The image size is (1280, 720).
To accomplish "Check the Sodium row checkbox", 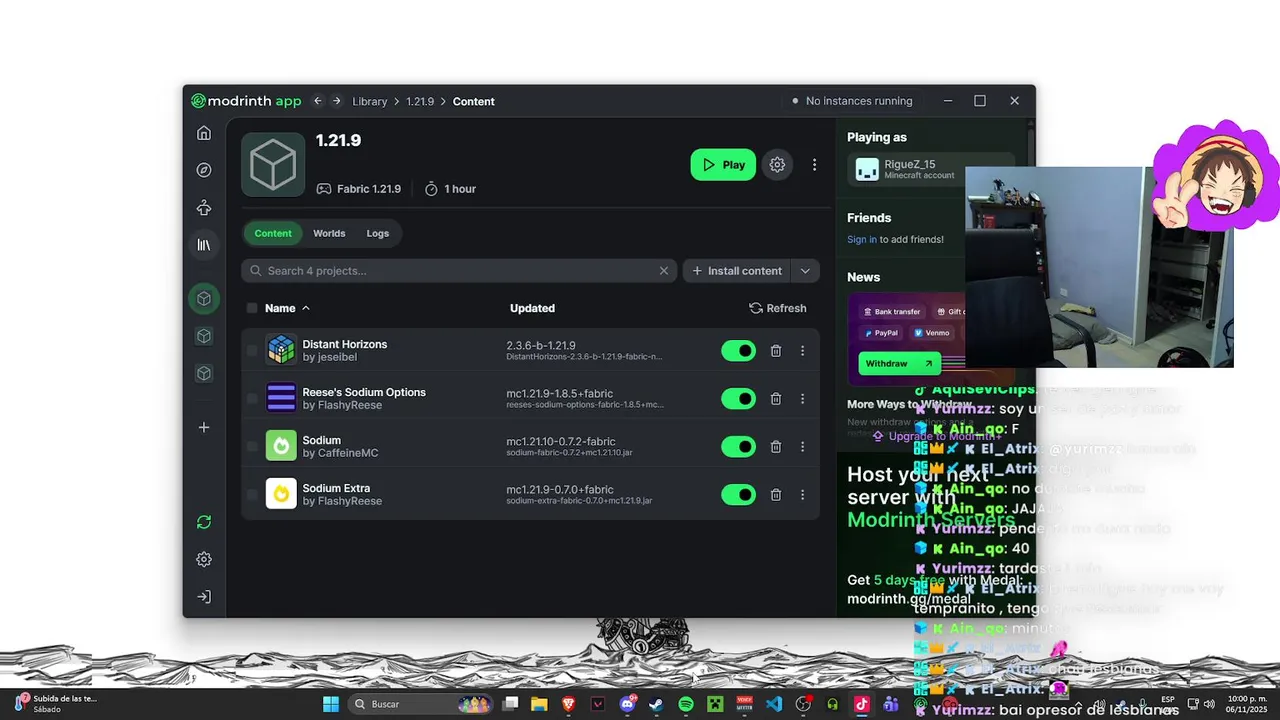I will pyautogui.click(x=252, y=447).
